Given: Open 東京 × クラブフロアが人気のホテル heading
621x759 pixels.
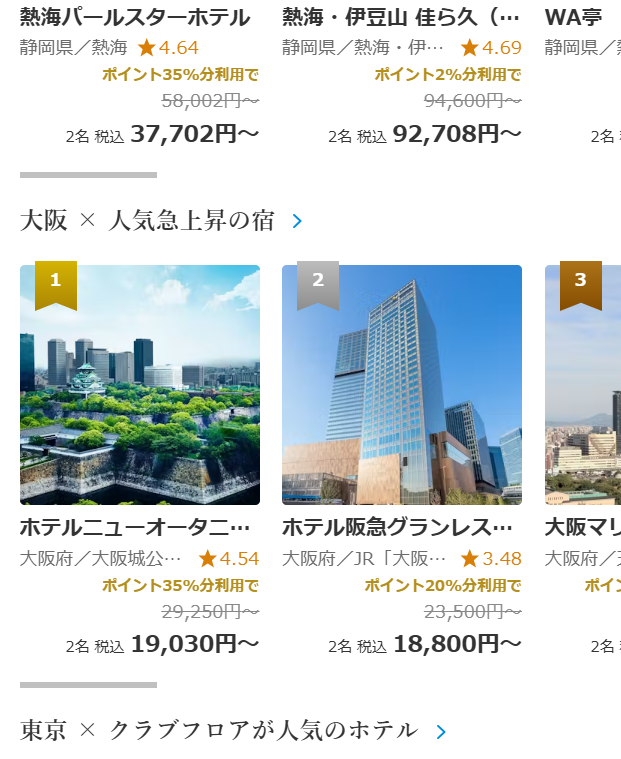Looking at the screenshot, I should click(x=219, y=731).
